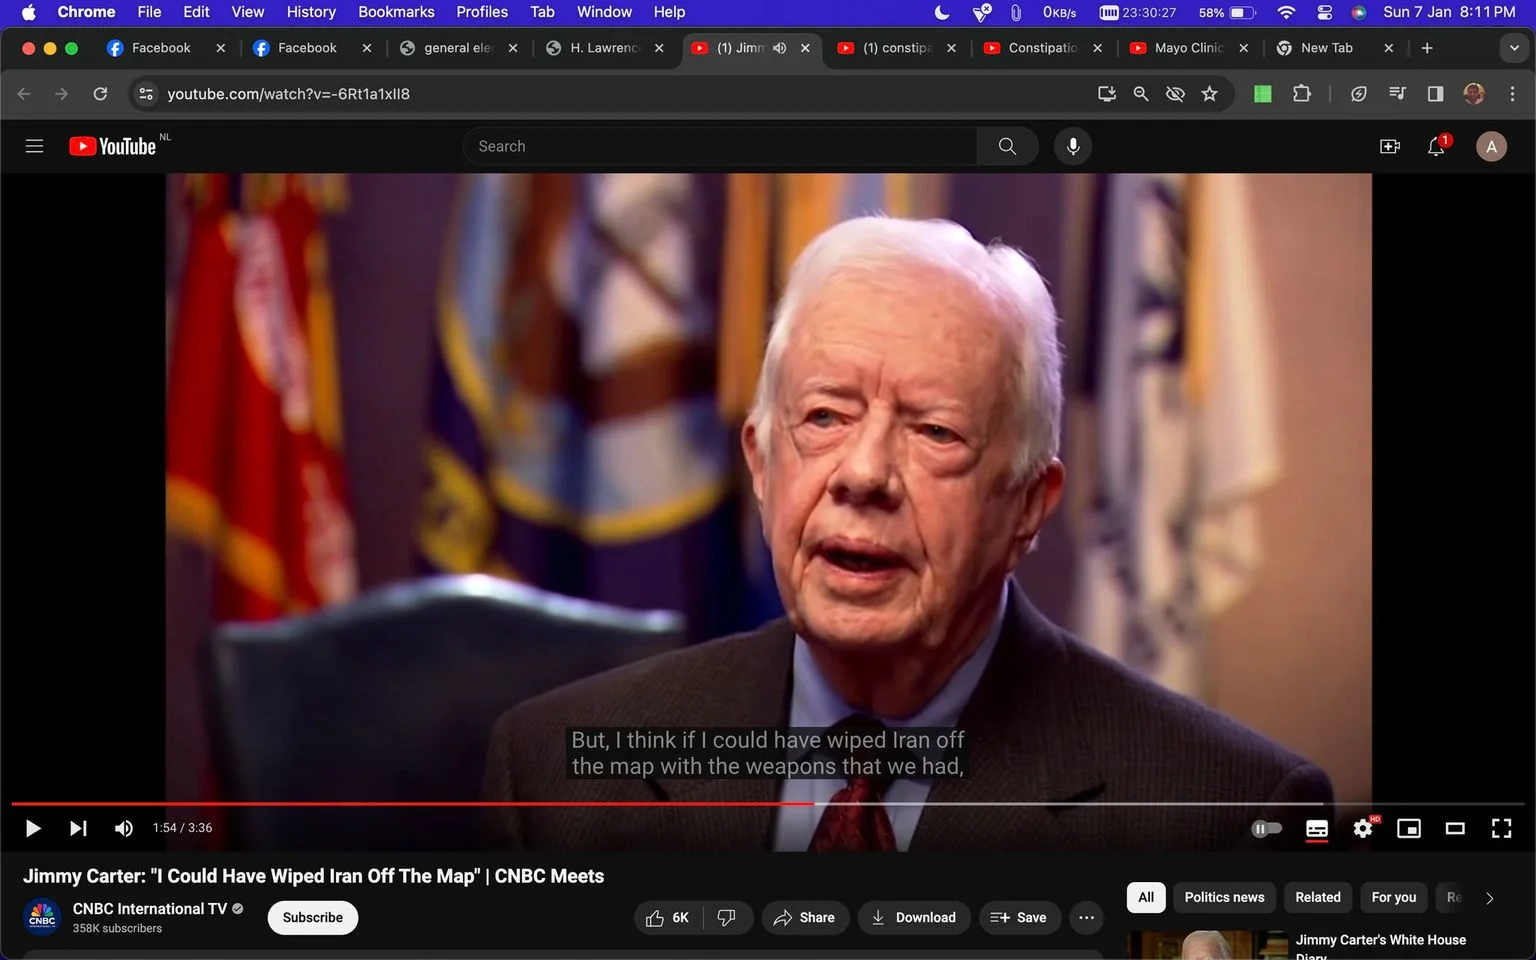Enter miniplayer mode
Image resolution: width=1536 pixels, height=960 pixels.
tap(1409, 828)
